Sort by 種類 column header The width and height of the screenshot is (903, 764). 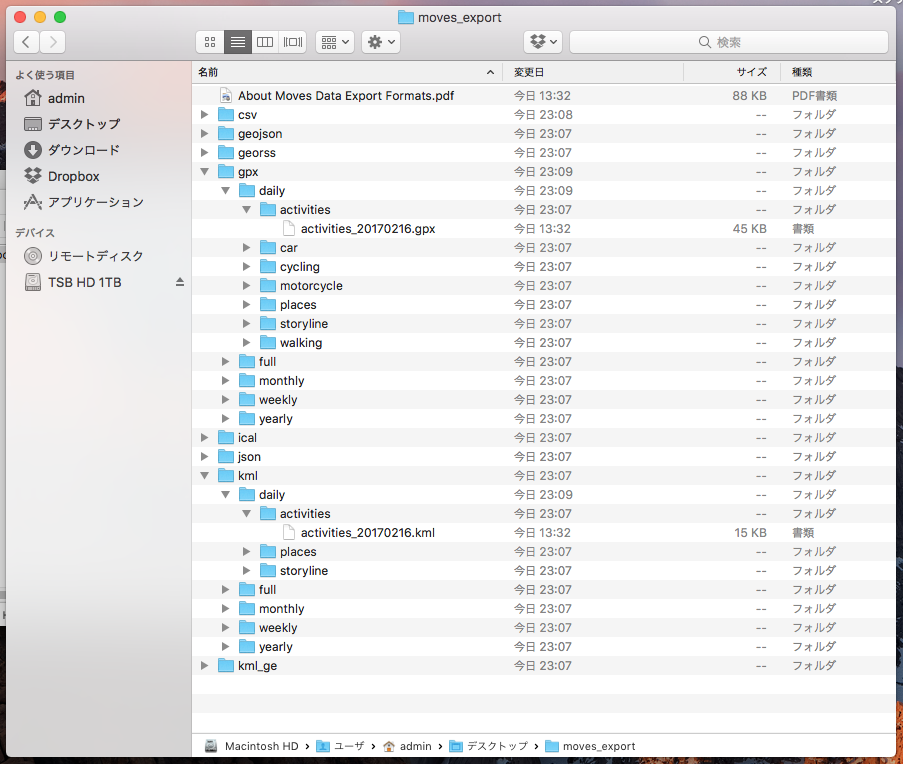(838, 72)
